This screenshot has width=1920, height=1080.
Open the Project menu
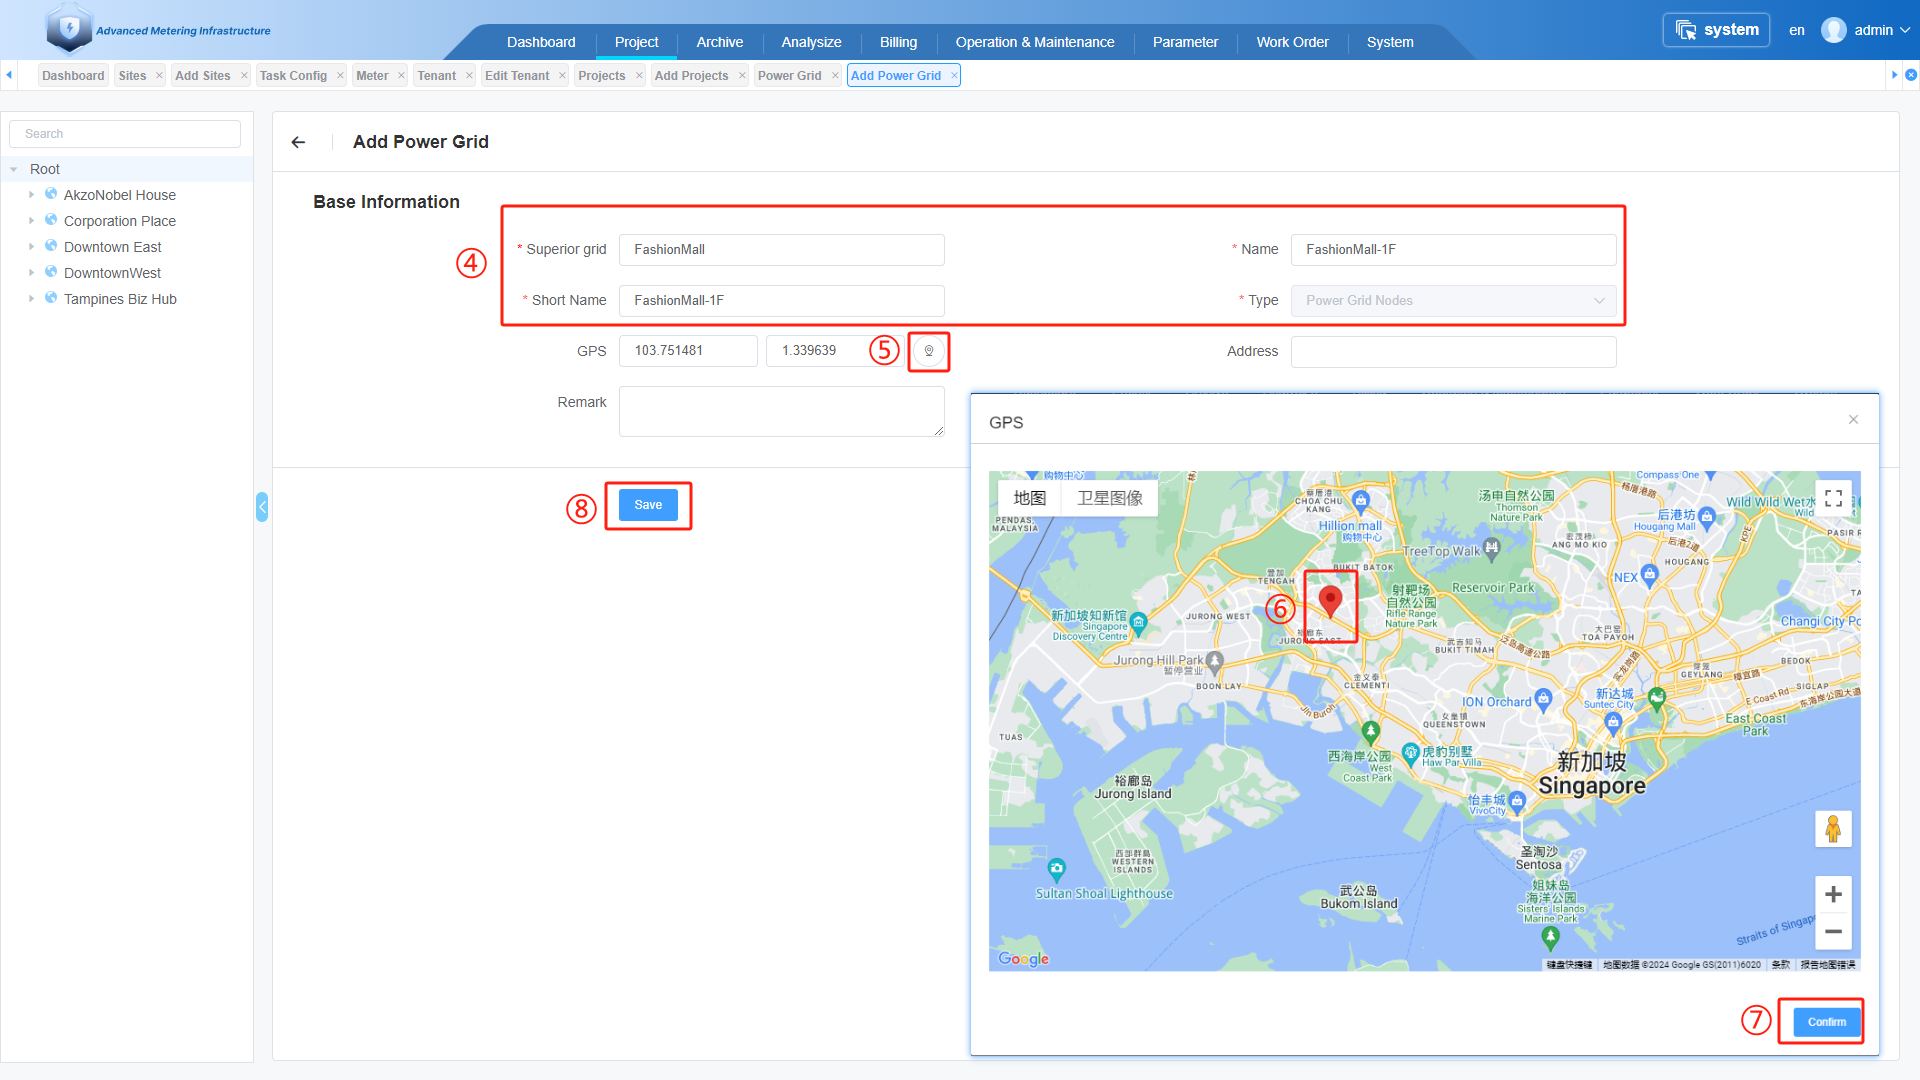click(636, 42)
